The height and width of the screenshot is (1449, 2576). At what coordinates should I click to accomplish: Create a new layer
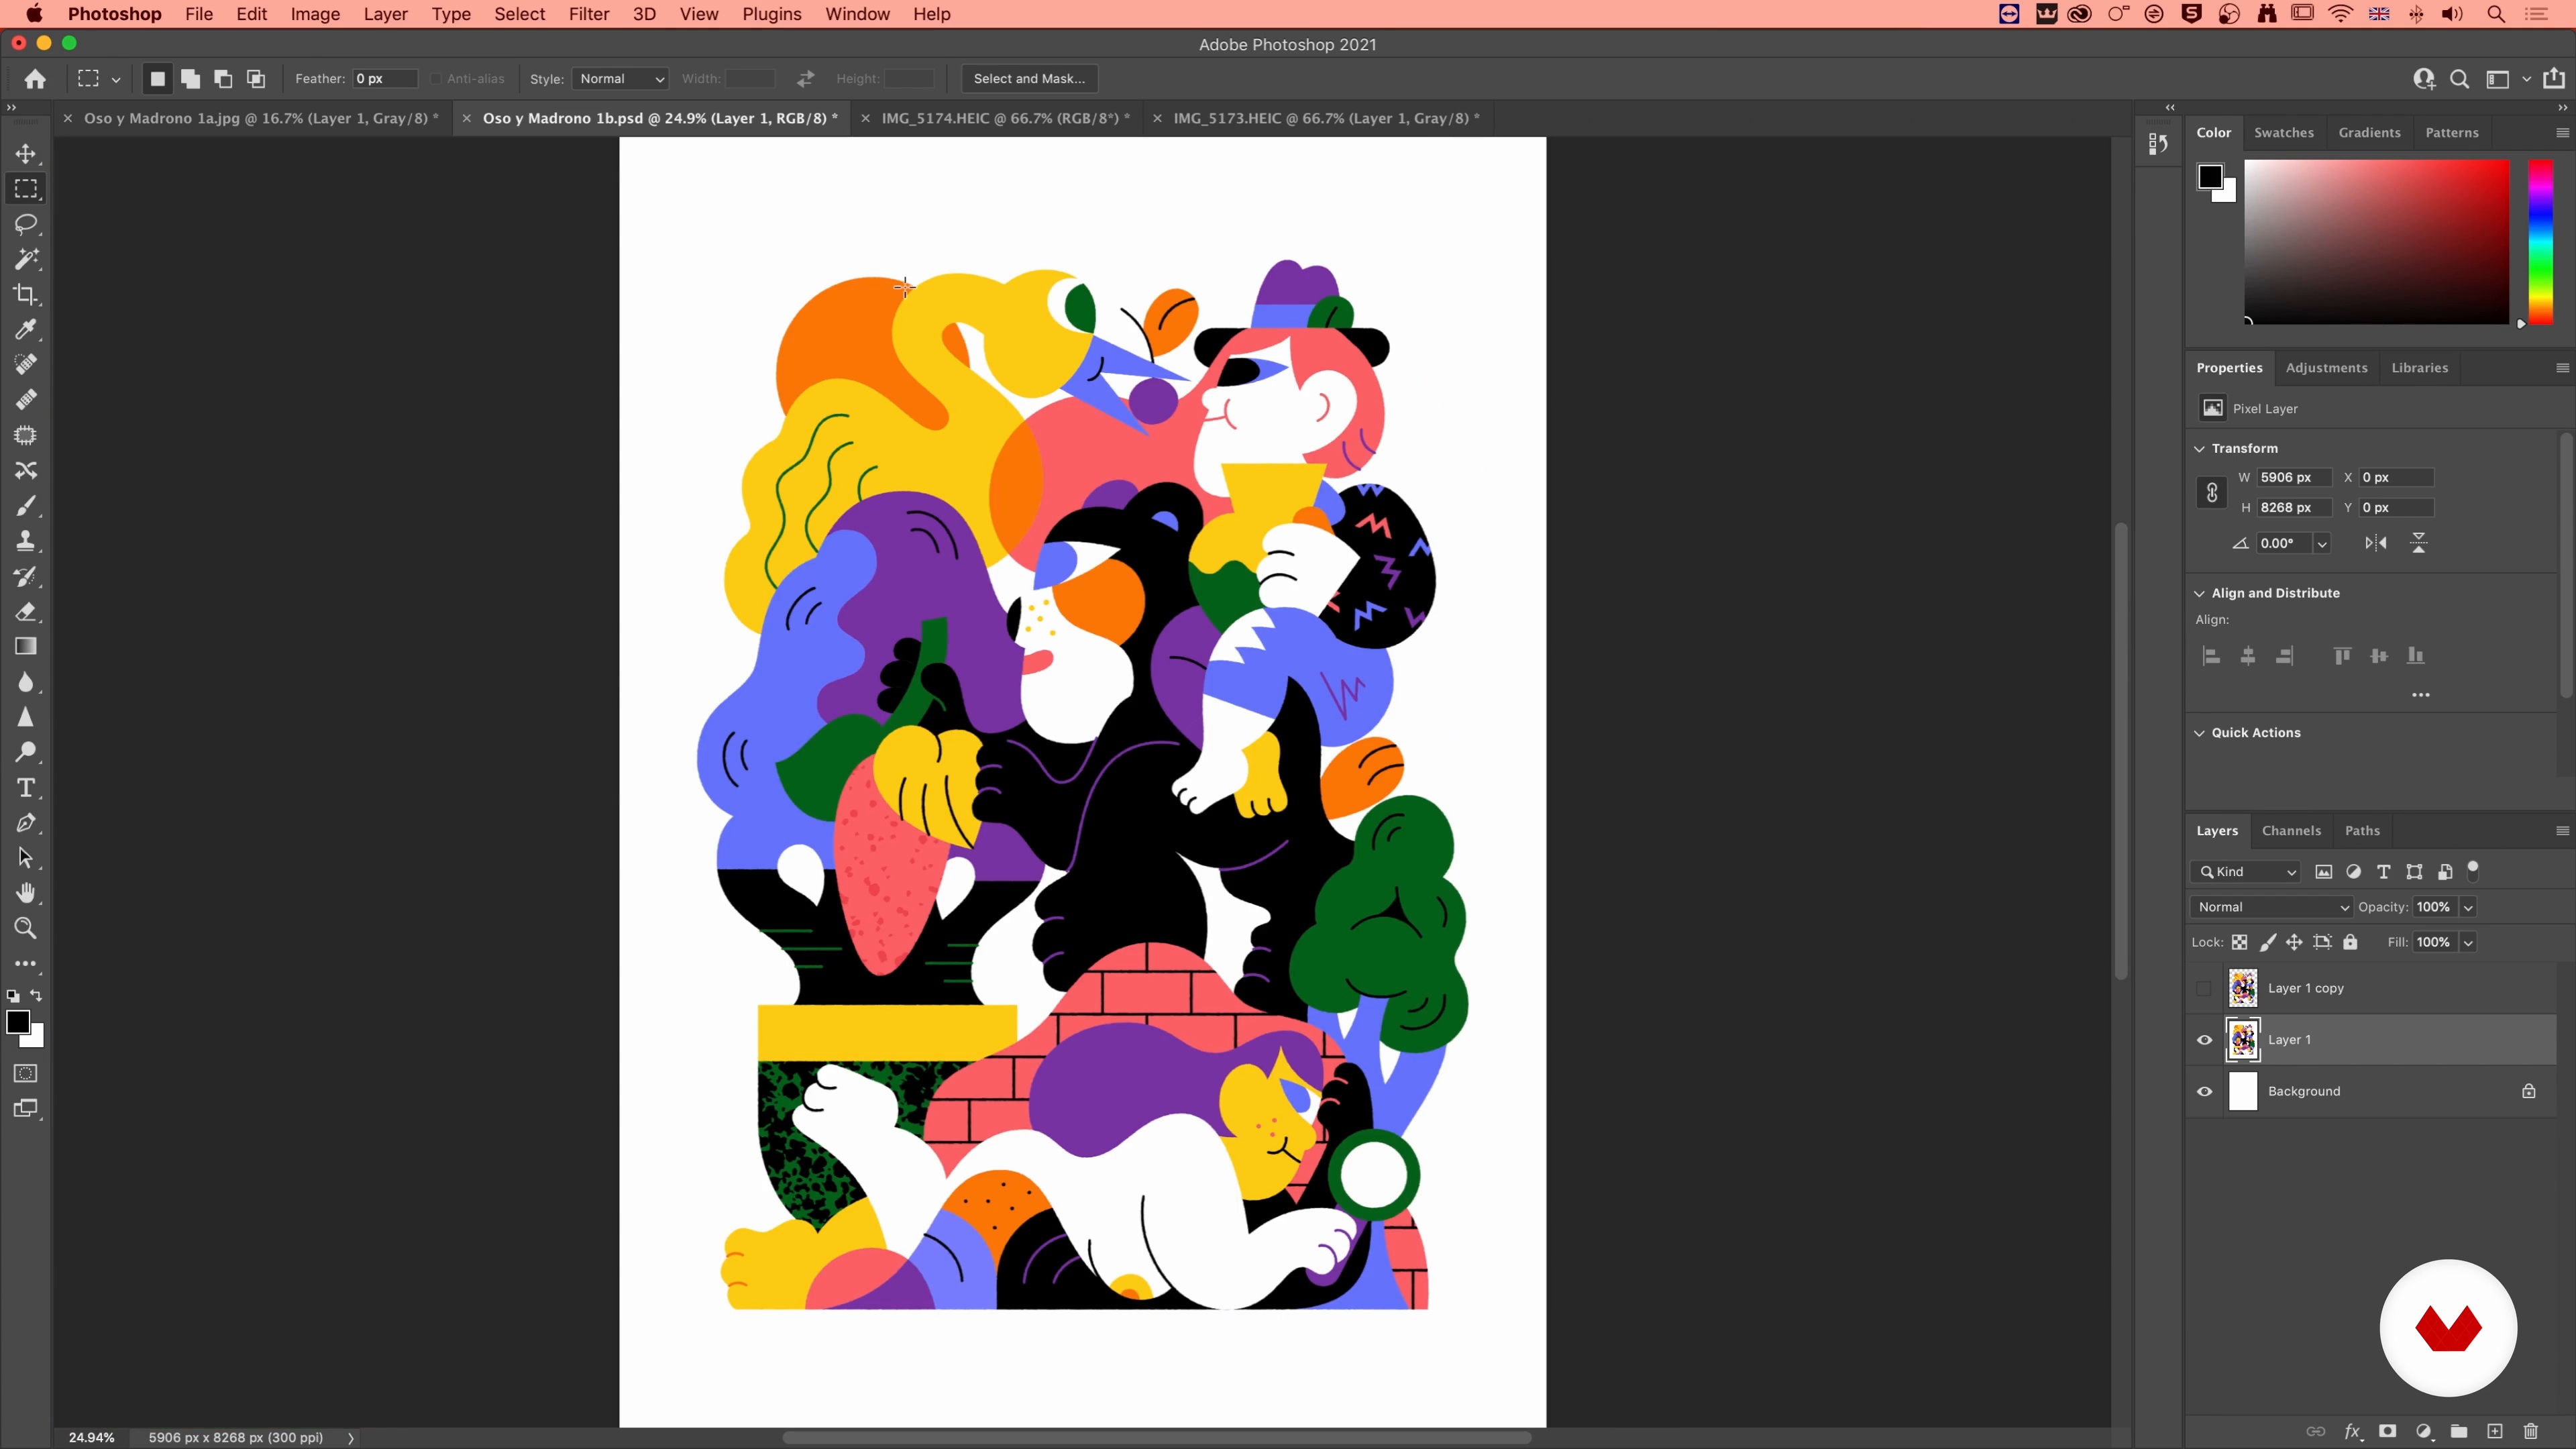coord(2495,1431)
